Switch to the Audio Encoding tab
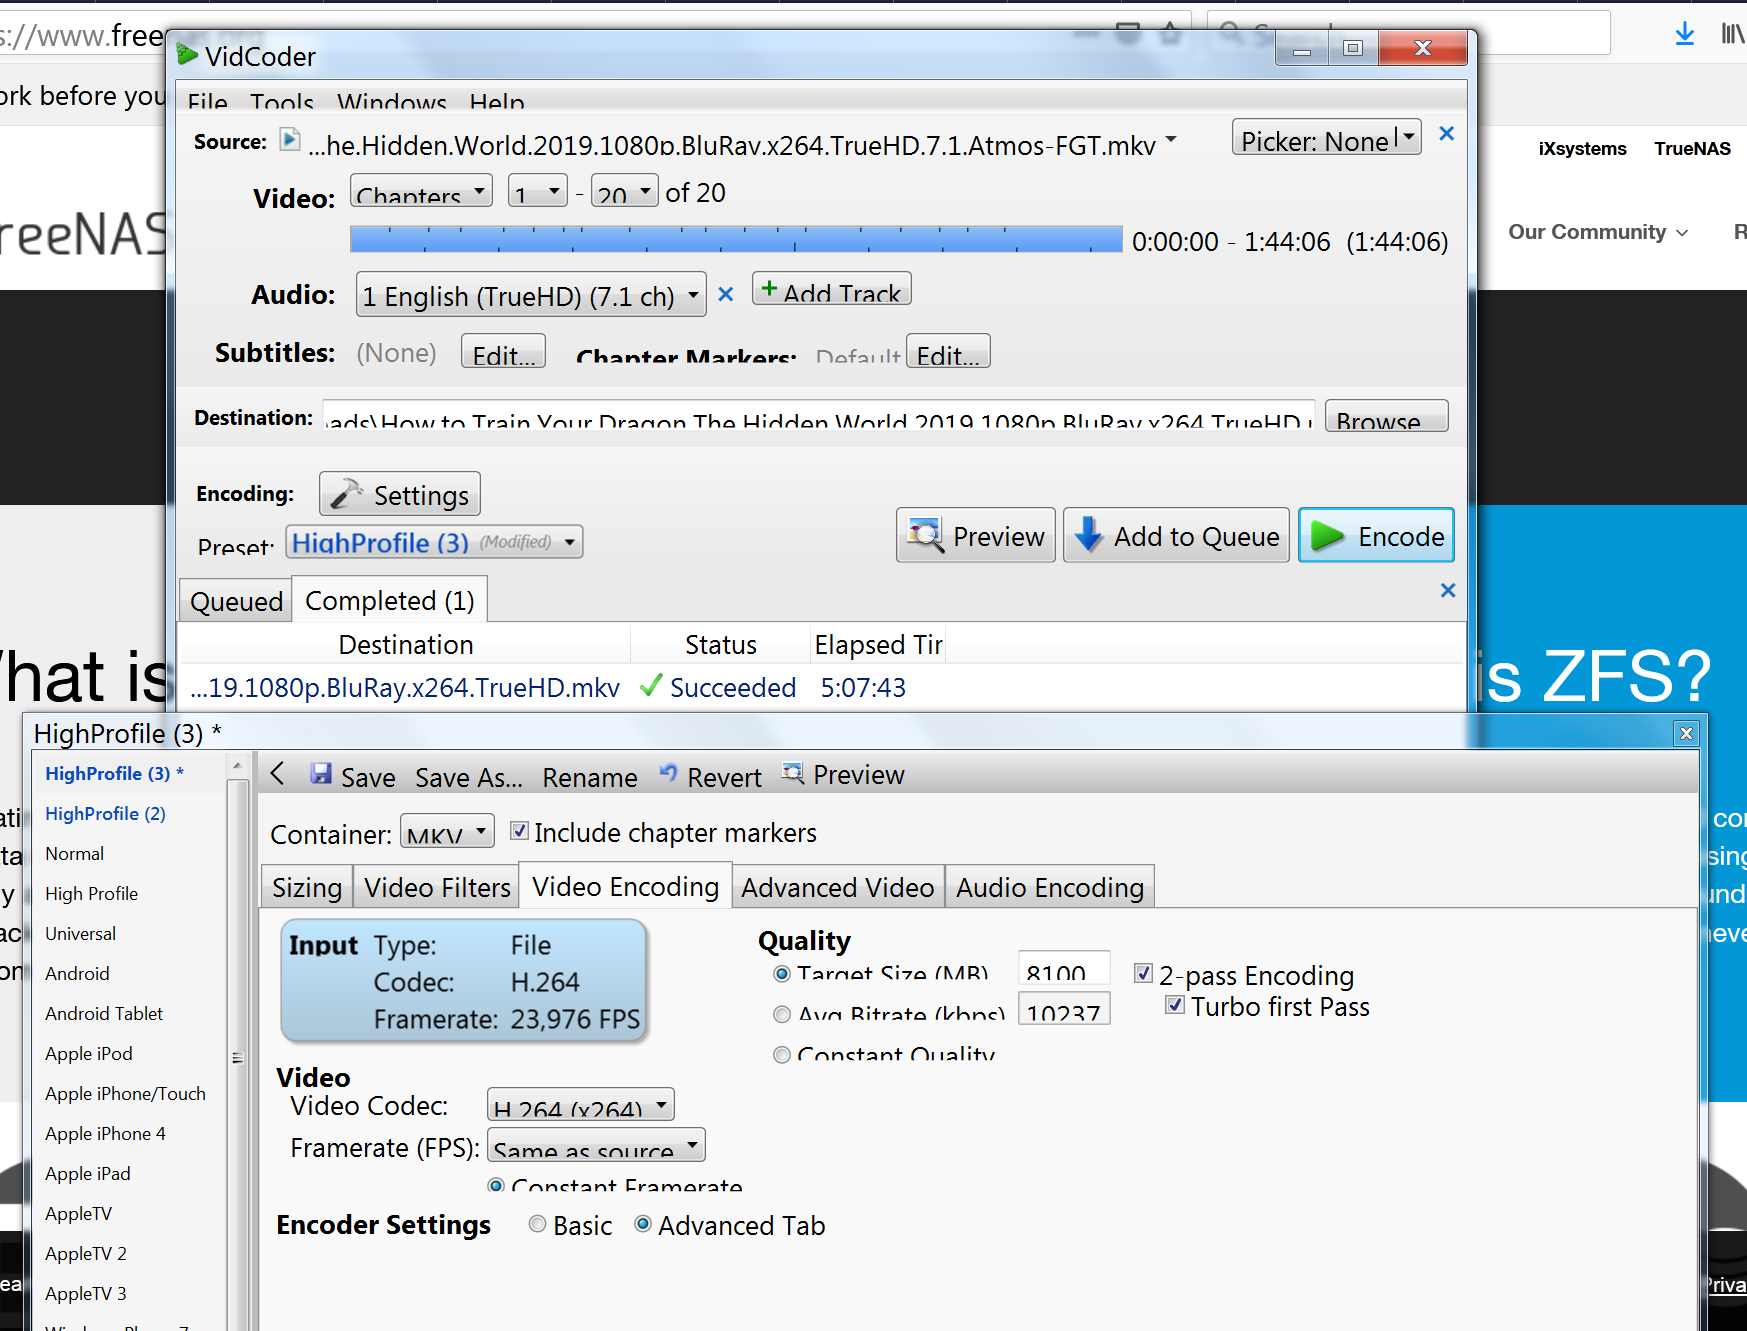The image size is (1747, 1331). [1050, 887]
